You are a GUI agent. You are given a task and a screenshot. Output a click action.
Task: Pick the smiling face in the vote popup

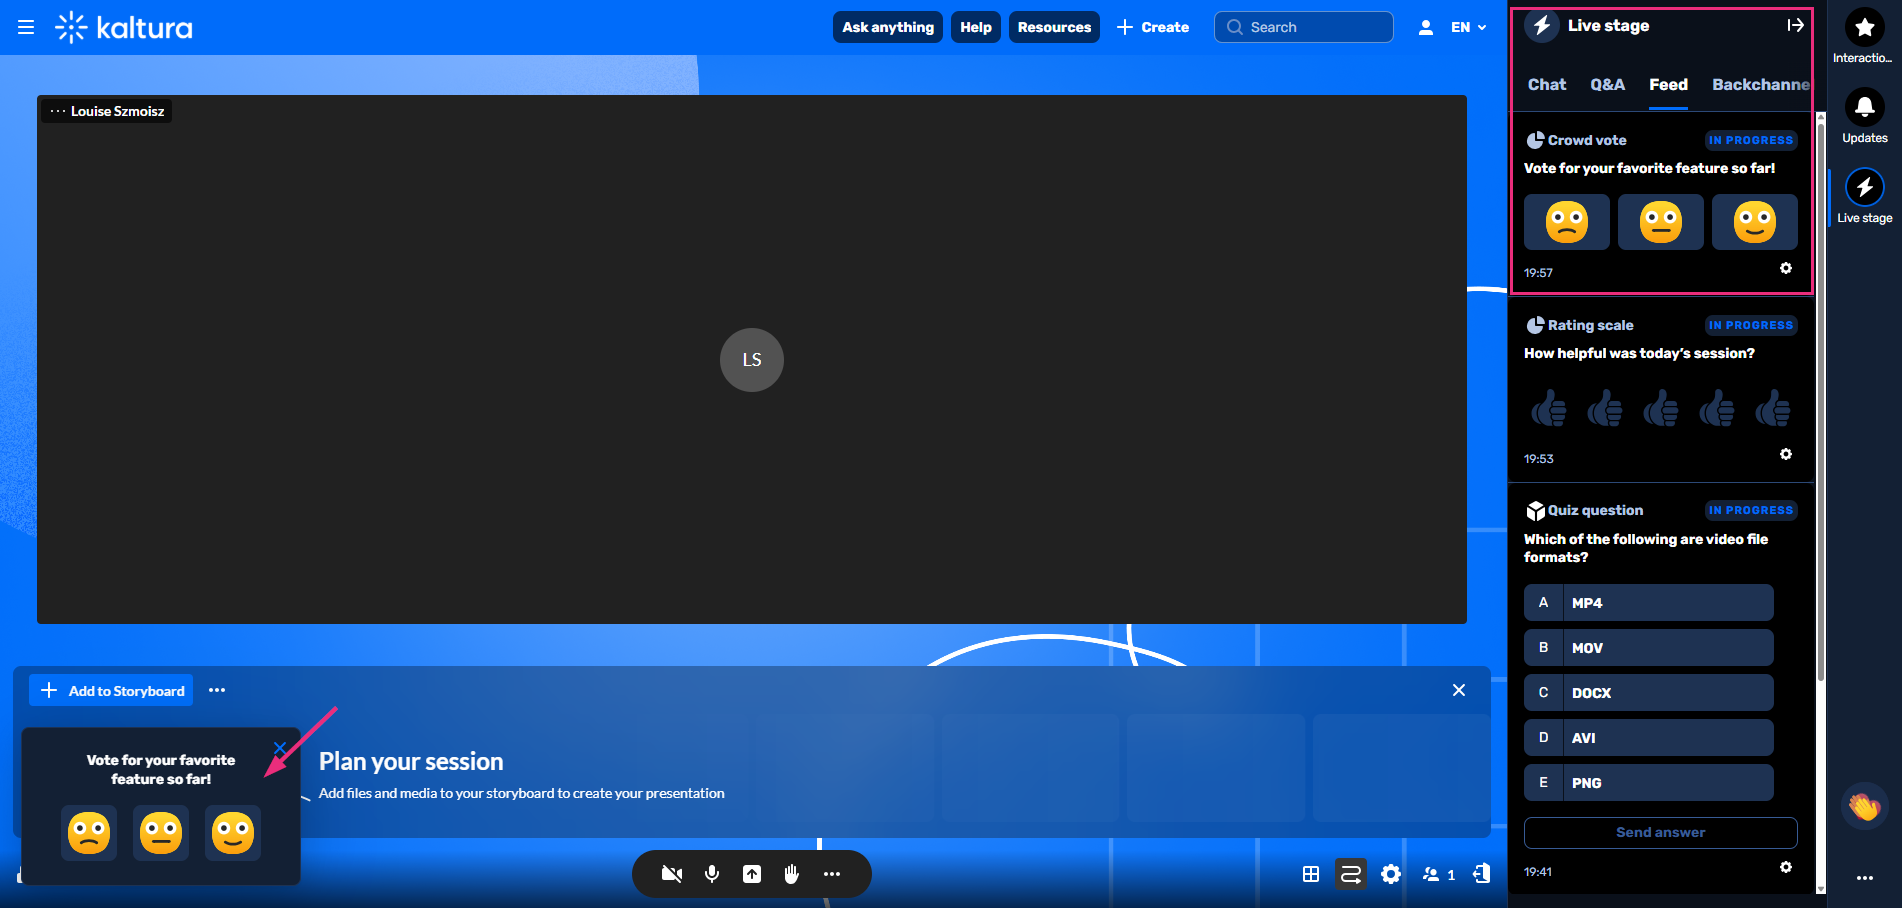point(233,832)
